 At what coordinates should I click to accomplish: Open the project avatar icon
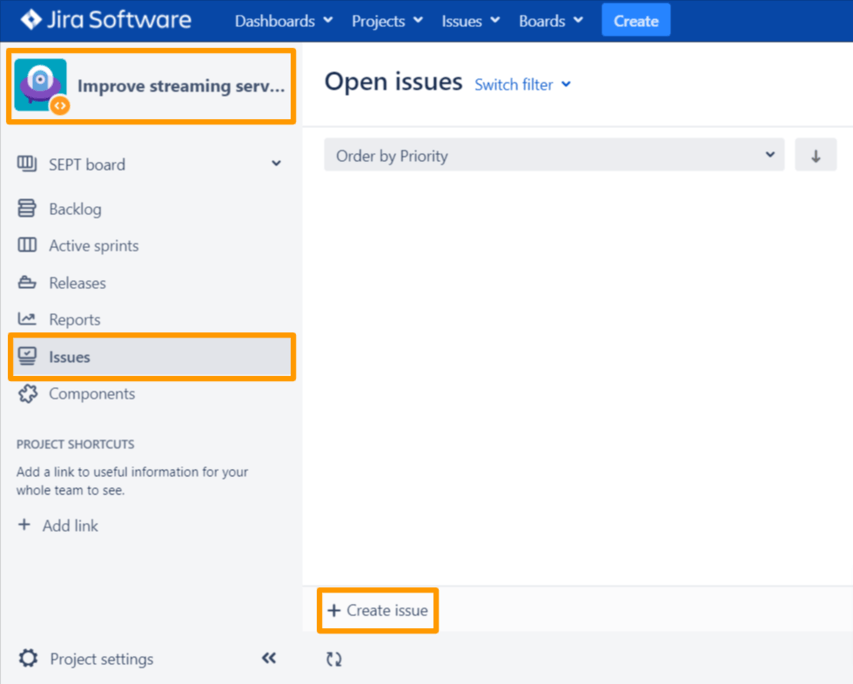point(41,85)
